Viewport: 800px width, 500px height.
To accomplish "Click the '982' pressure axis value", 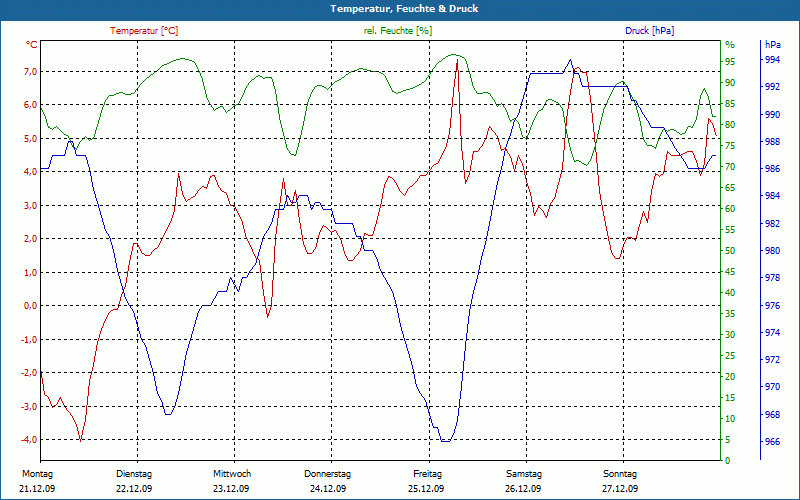I will [x=772, y=223].
